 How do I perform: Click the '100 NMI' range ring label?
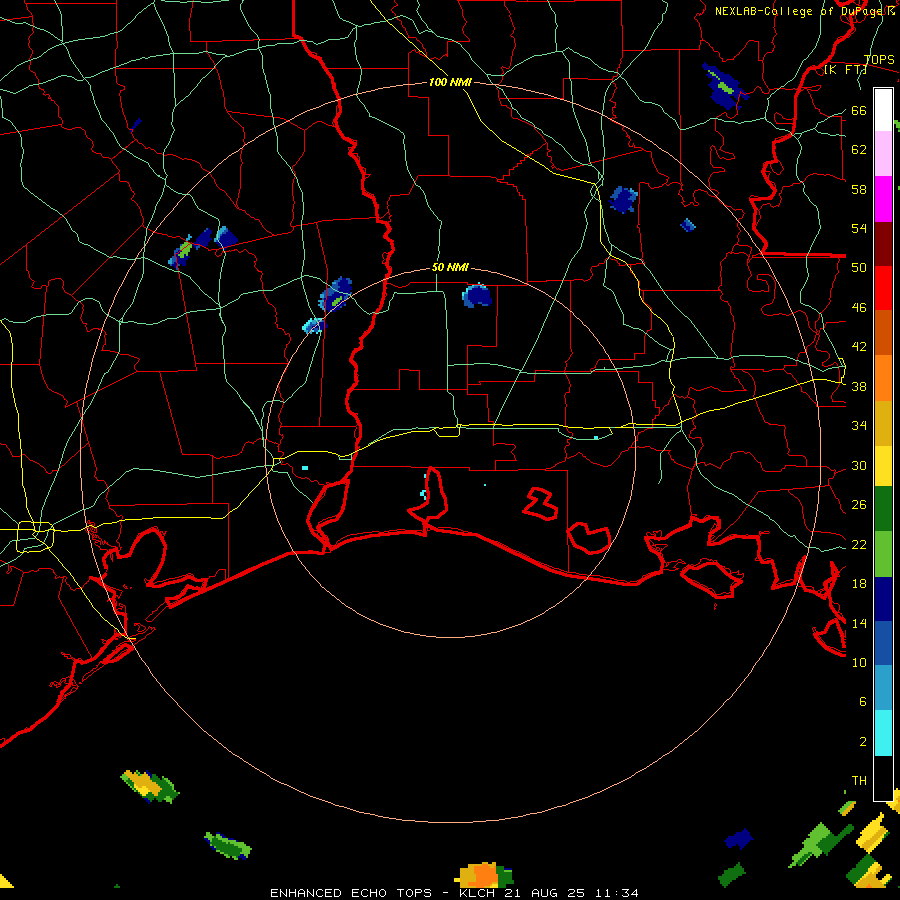[x=450, y=83]
